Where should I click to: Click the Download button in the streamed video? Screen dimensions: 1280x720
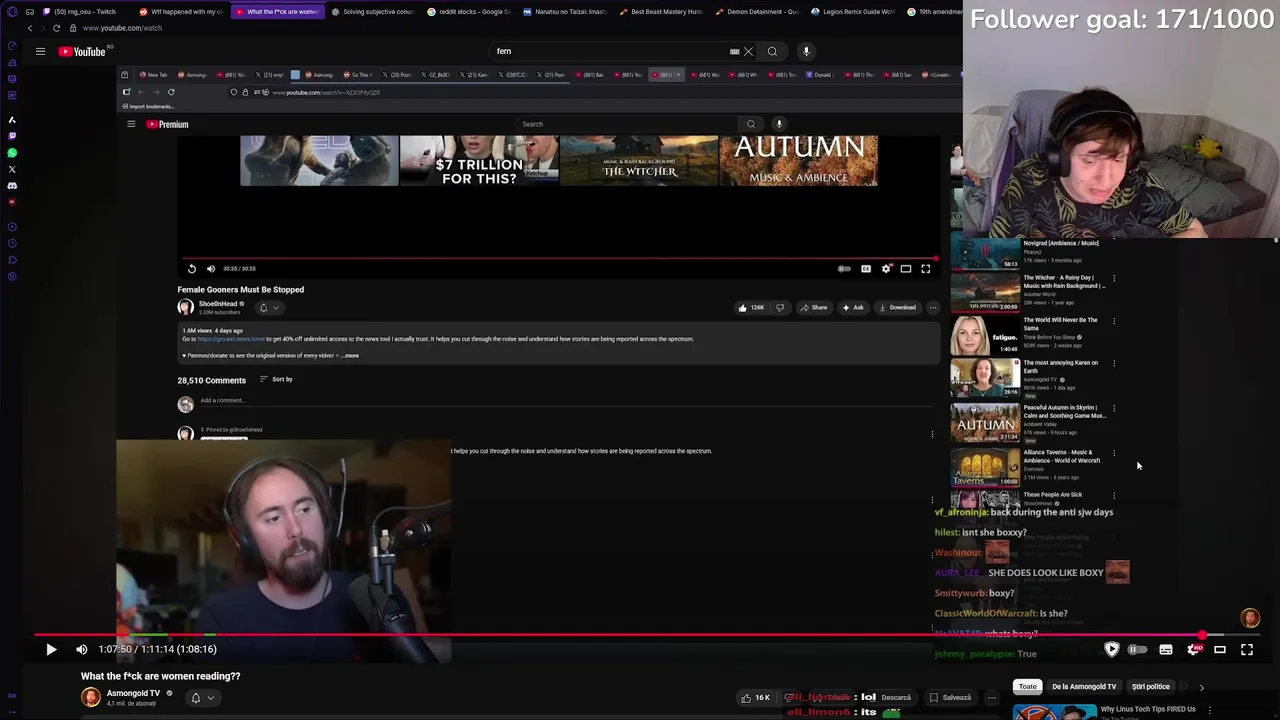coord(897,308)
